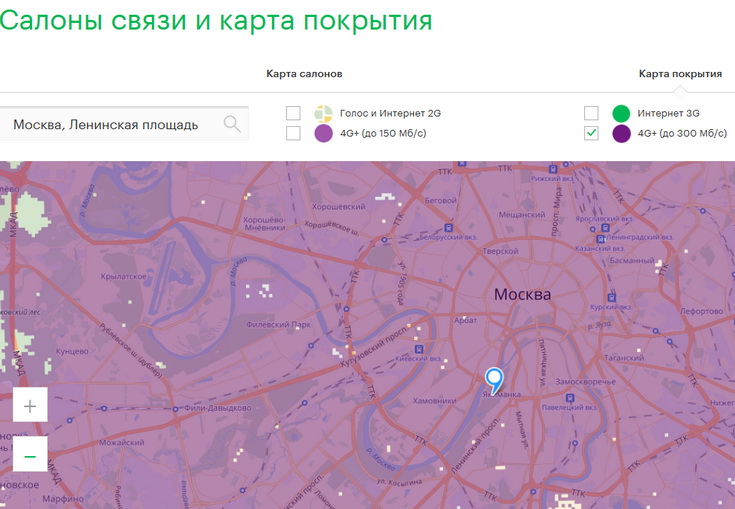Click the 4G+ (до 300 Мб/с) label

point(682,134)
